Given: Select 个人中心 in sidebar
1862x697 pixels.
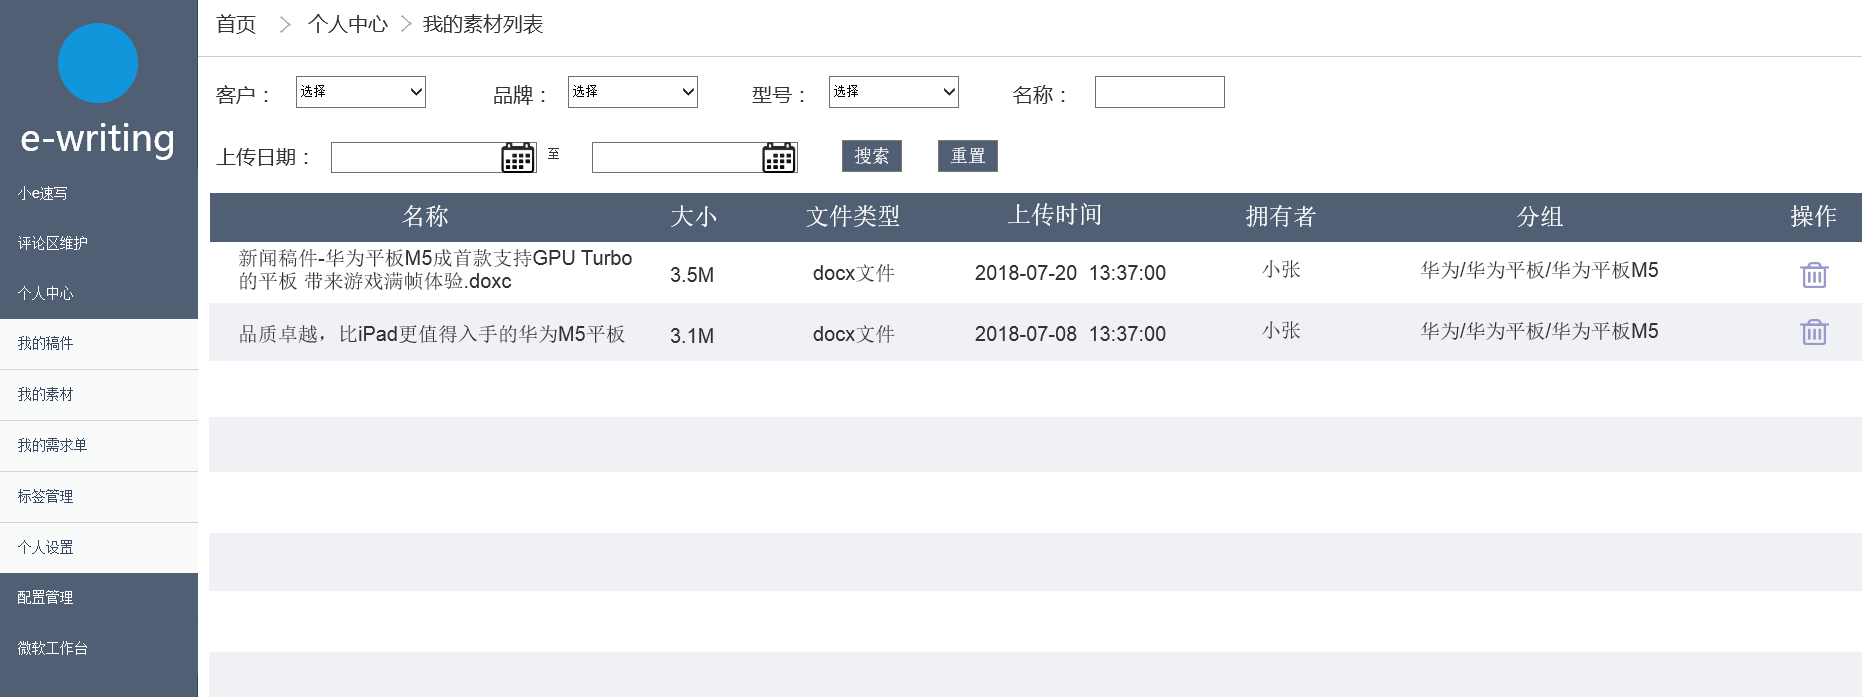Looking at the screenshot, I should click(x=46, y=293).
